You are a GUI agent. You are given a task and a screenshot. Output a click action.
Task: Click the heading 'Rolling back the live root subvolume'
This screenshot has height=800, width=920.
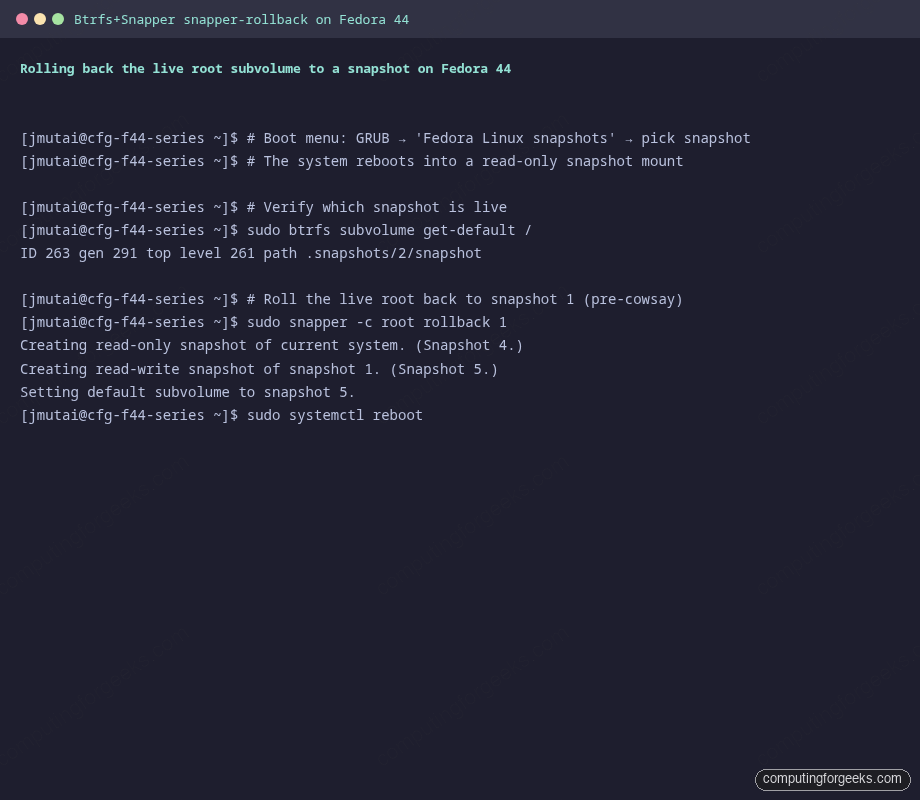[265, 69]
